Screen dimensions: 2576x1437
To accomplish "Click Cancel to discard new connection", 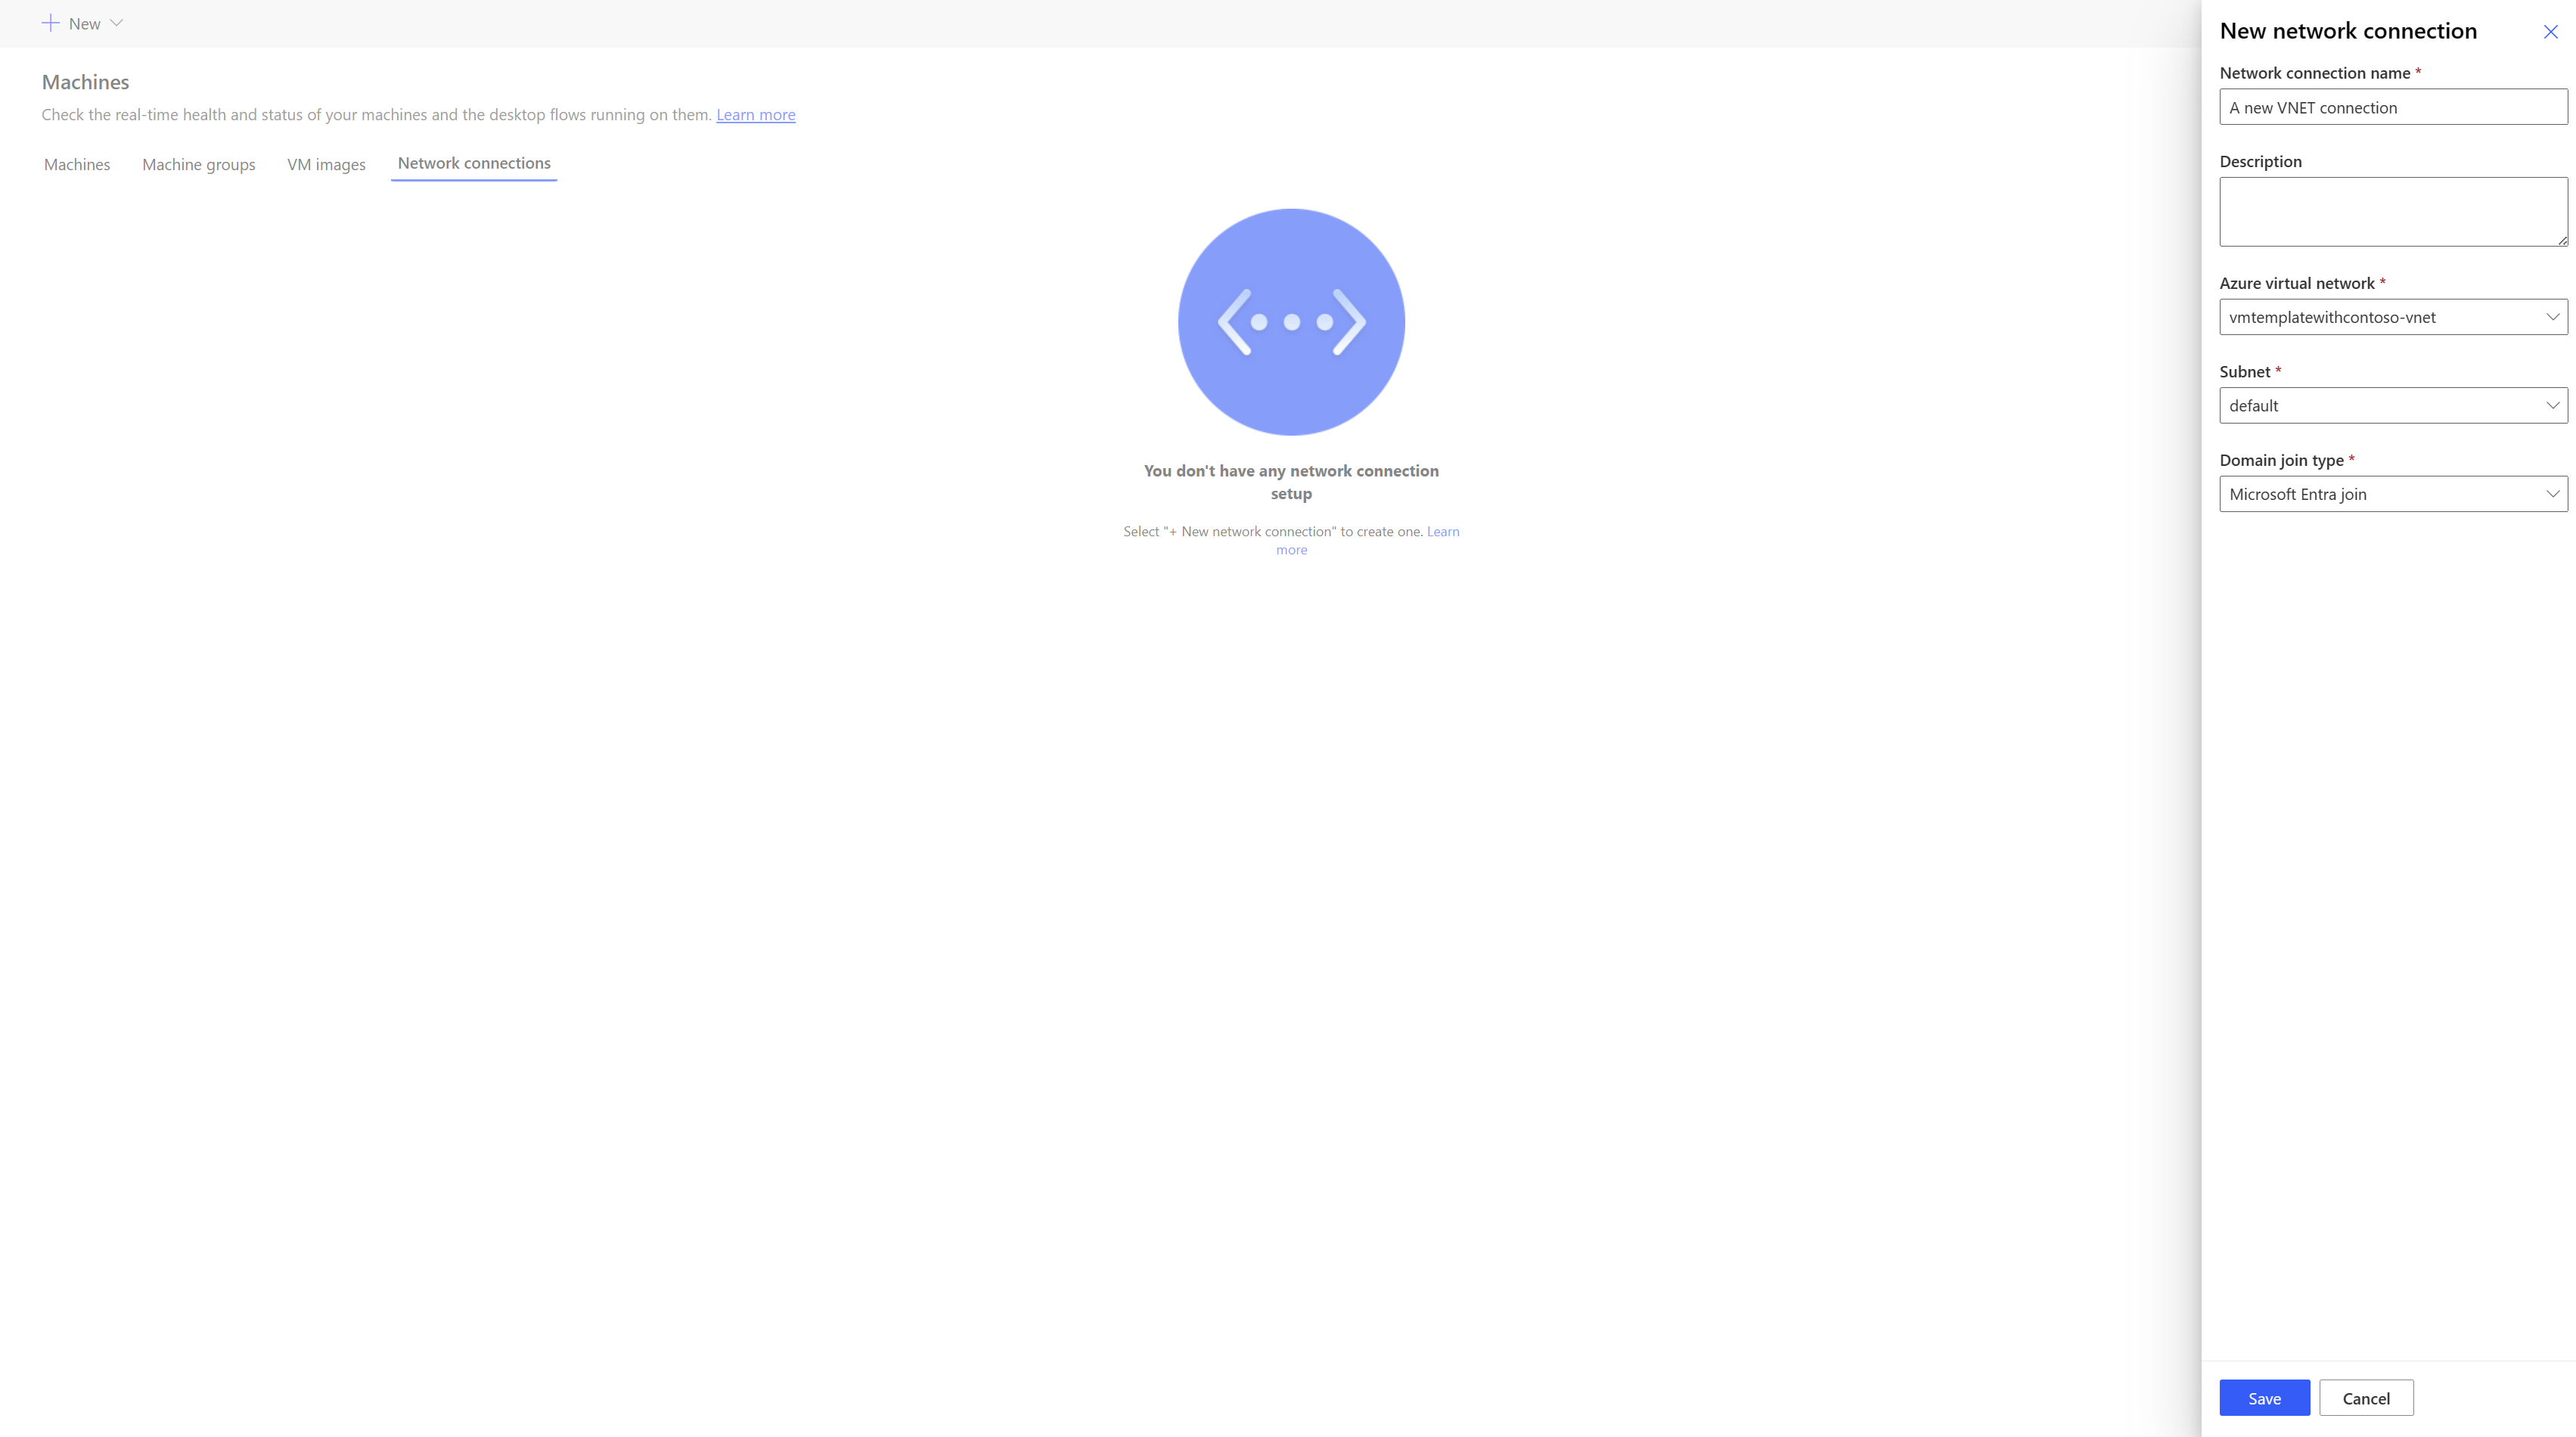I will click(2367, 1396).
